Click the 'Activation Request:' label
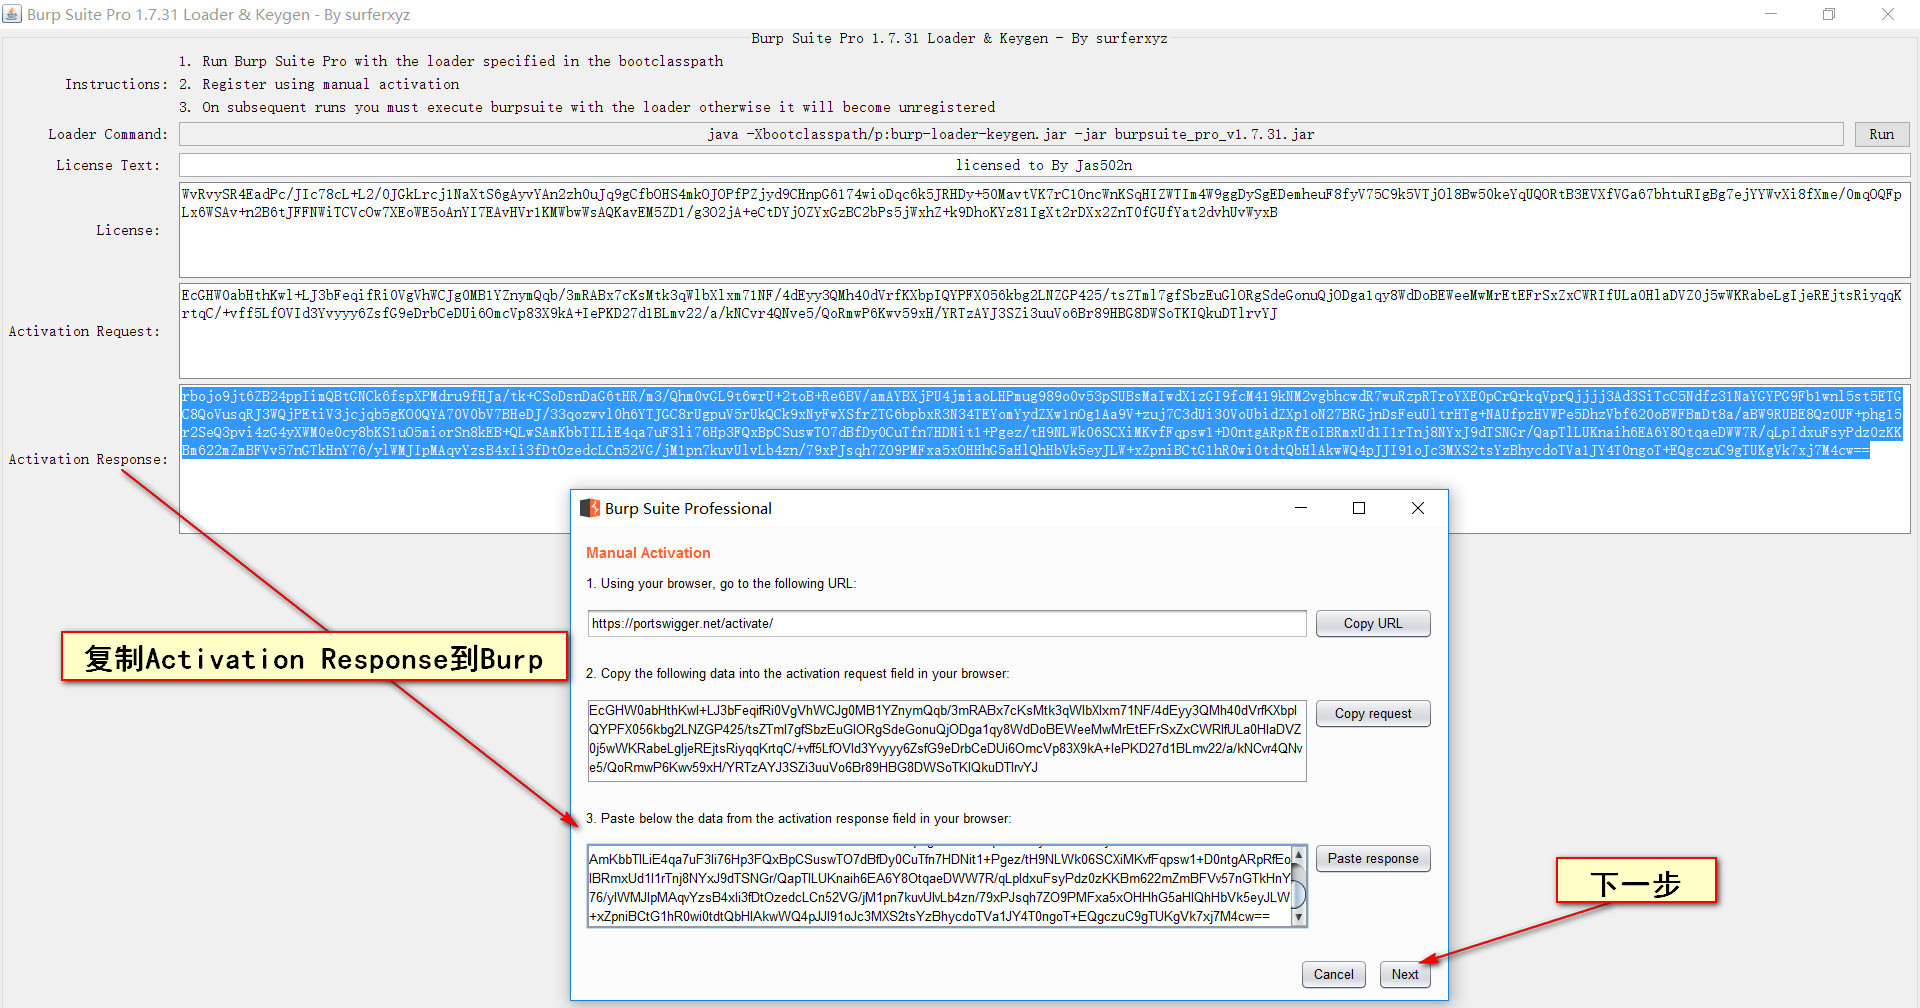The width and height of the screenshot is (1920, 1008). [x=84, y=331]
